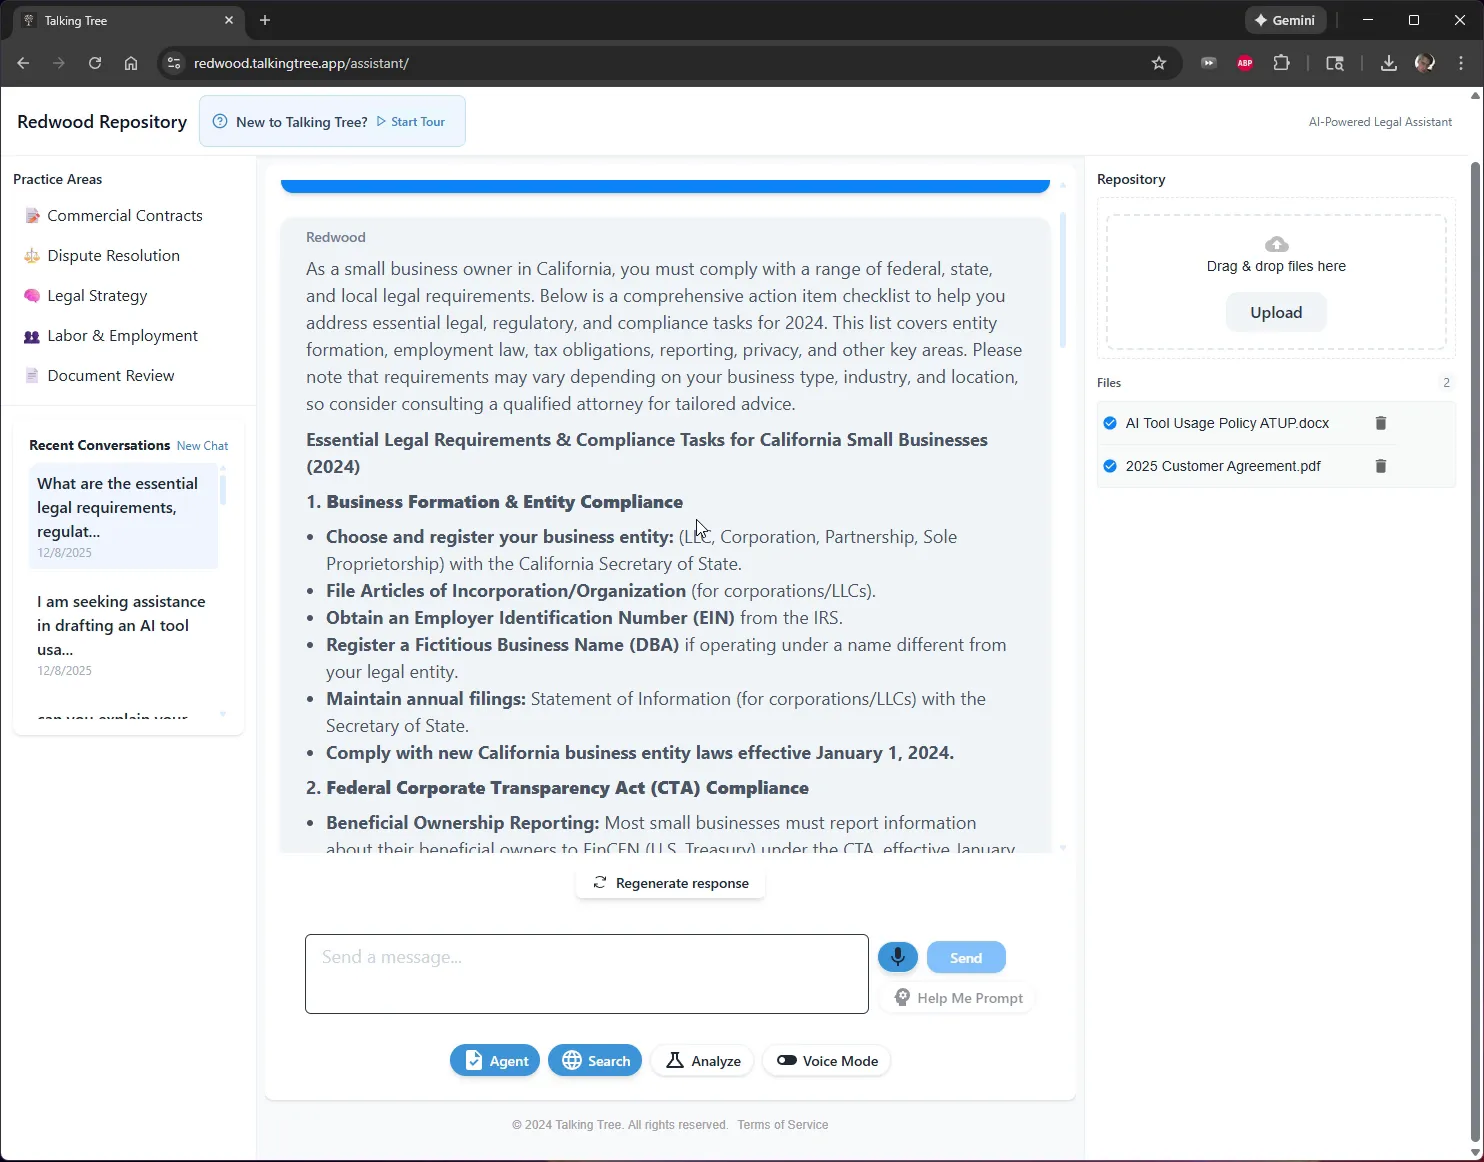Open conversation "What are the essential legal requirements"

tap(123, 517)
